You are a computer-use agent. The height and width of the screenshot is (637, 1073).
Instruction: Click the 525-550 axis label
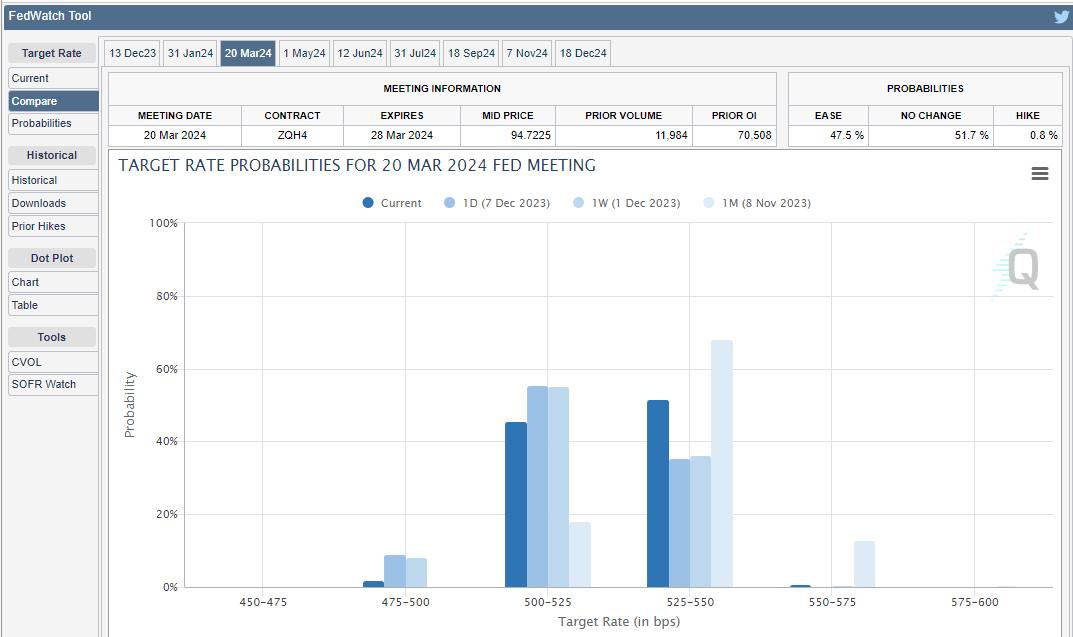click(690, 602)
